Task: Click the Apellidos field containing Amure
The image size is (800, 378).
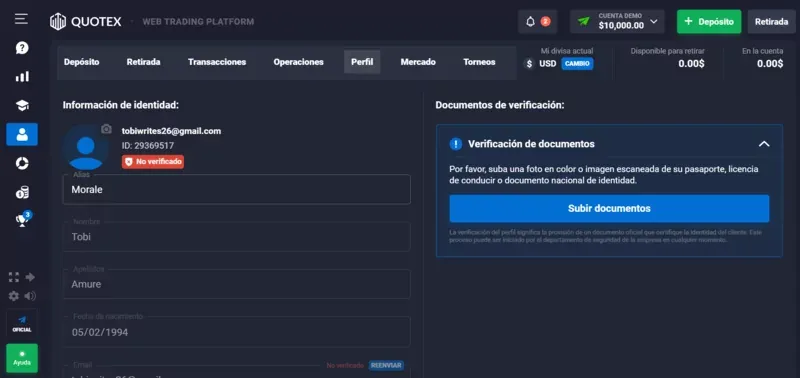Action: (x=236, y=284)
